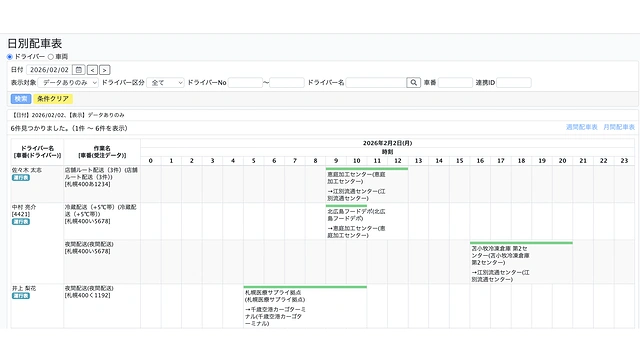
Task: Go to previous day arrow button
Action: (92, 70)
